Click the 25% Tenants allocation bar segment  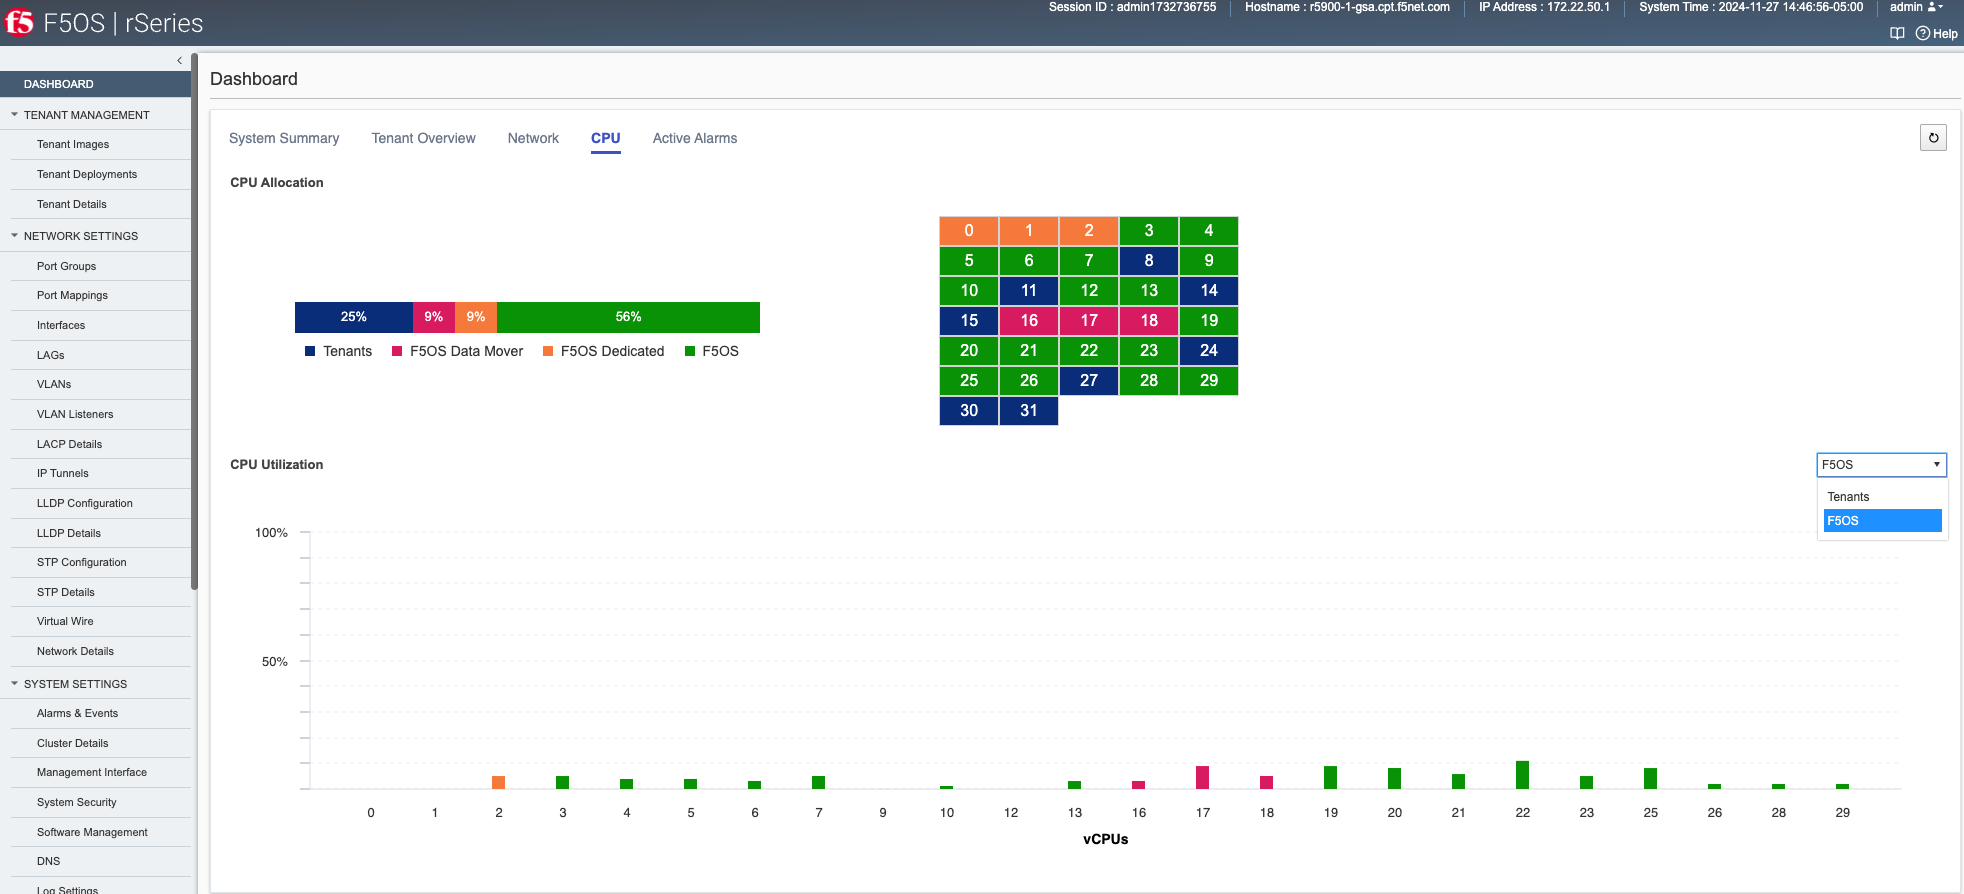pyautogui.click(x=354, y=317)
